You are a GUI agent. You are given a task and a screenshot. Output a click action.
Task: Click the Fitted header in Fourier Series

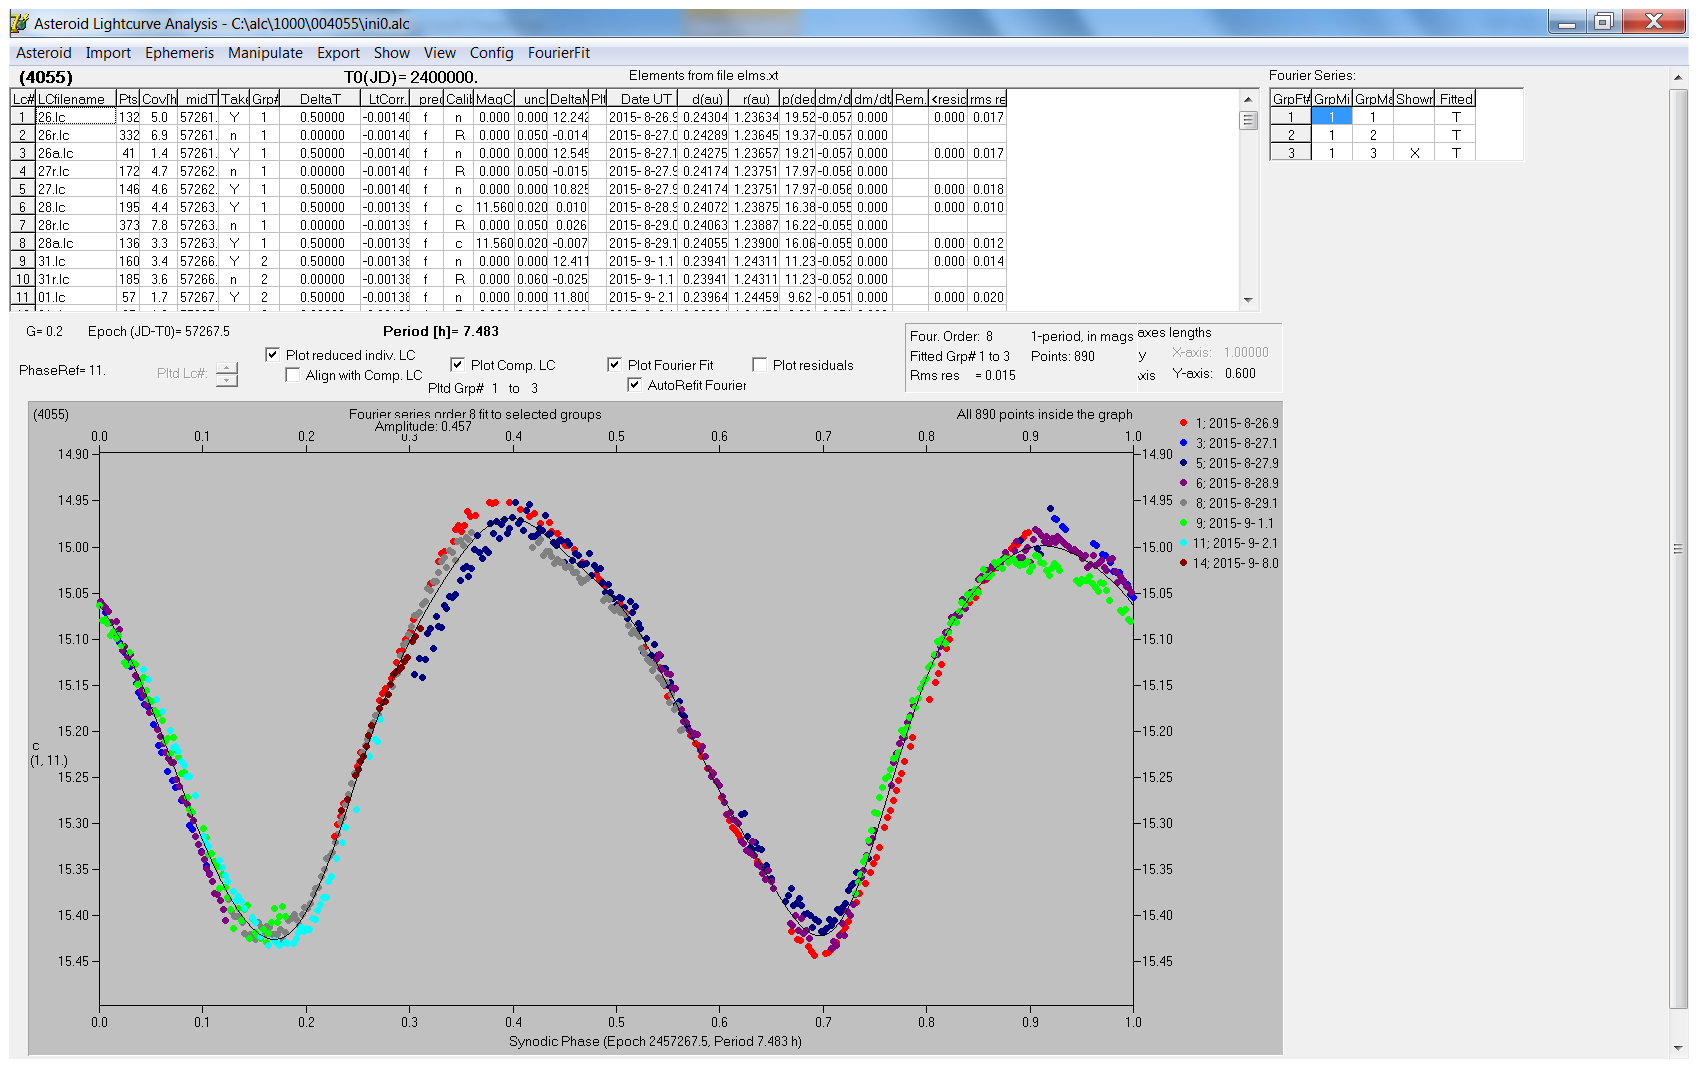[x=1456, y=99]
